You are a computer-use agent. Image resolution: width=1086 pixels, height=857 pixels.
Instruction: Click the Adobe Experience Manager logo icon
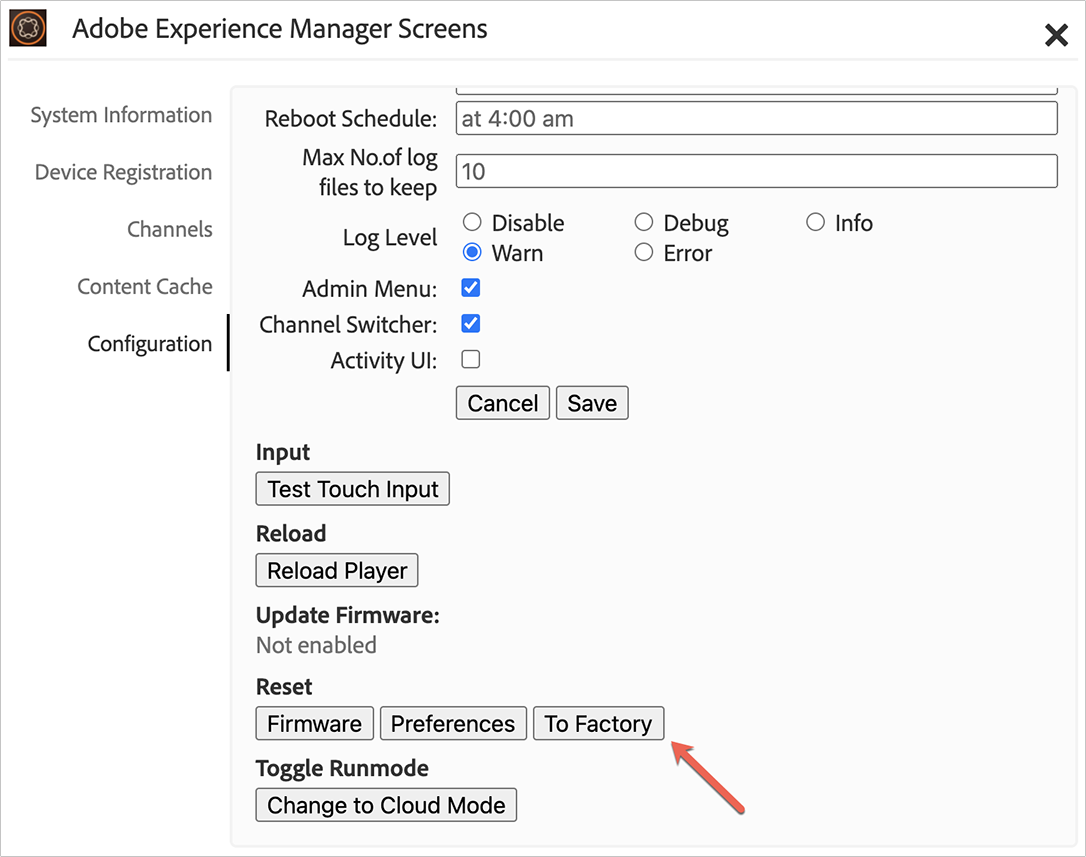[x=29, y=29]
